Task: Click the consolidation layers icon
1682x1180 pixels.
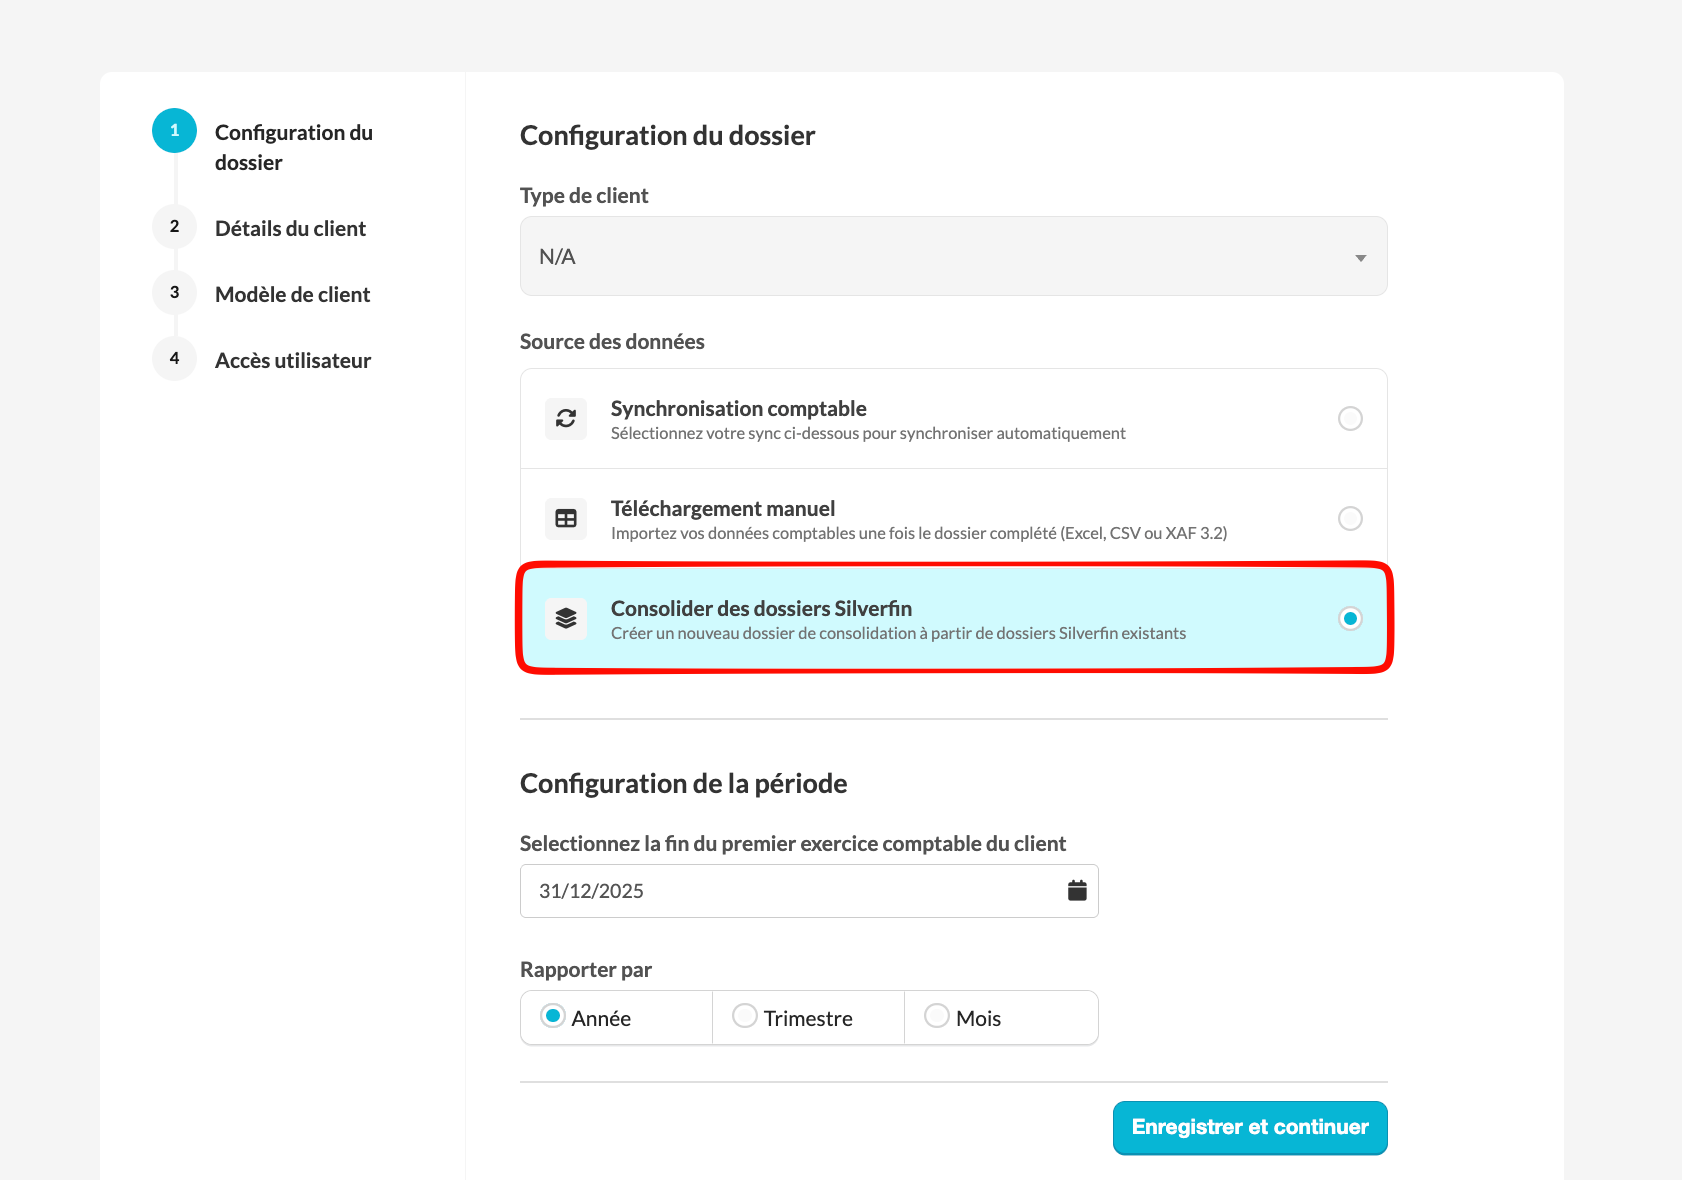Action: pyautogui.click(x=566, y=618)
